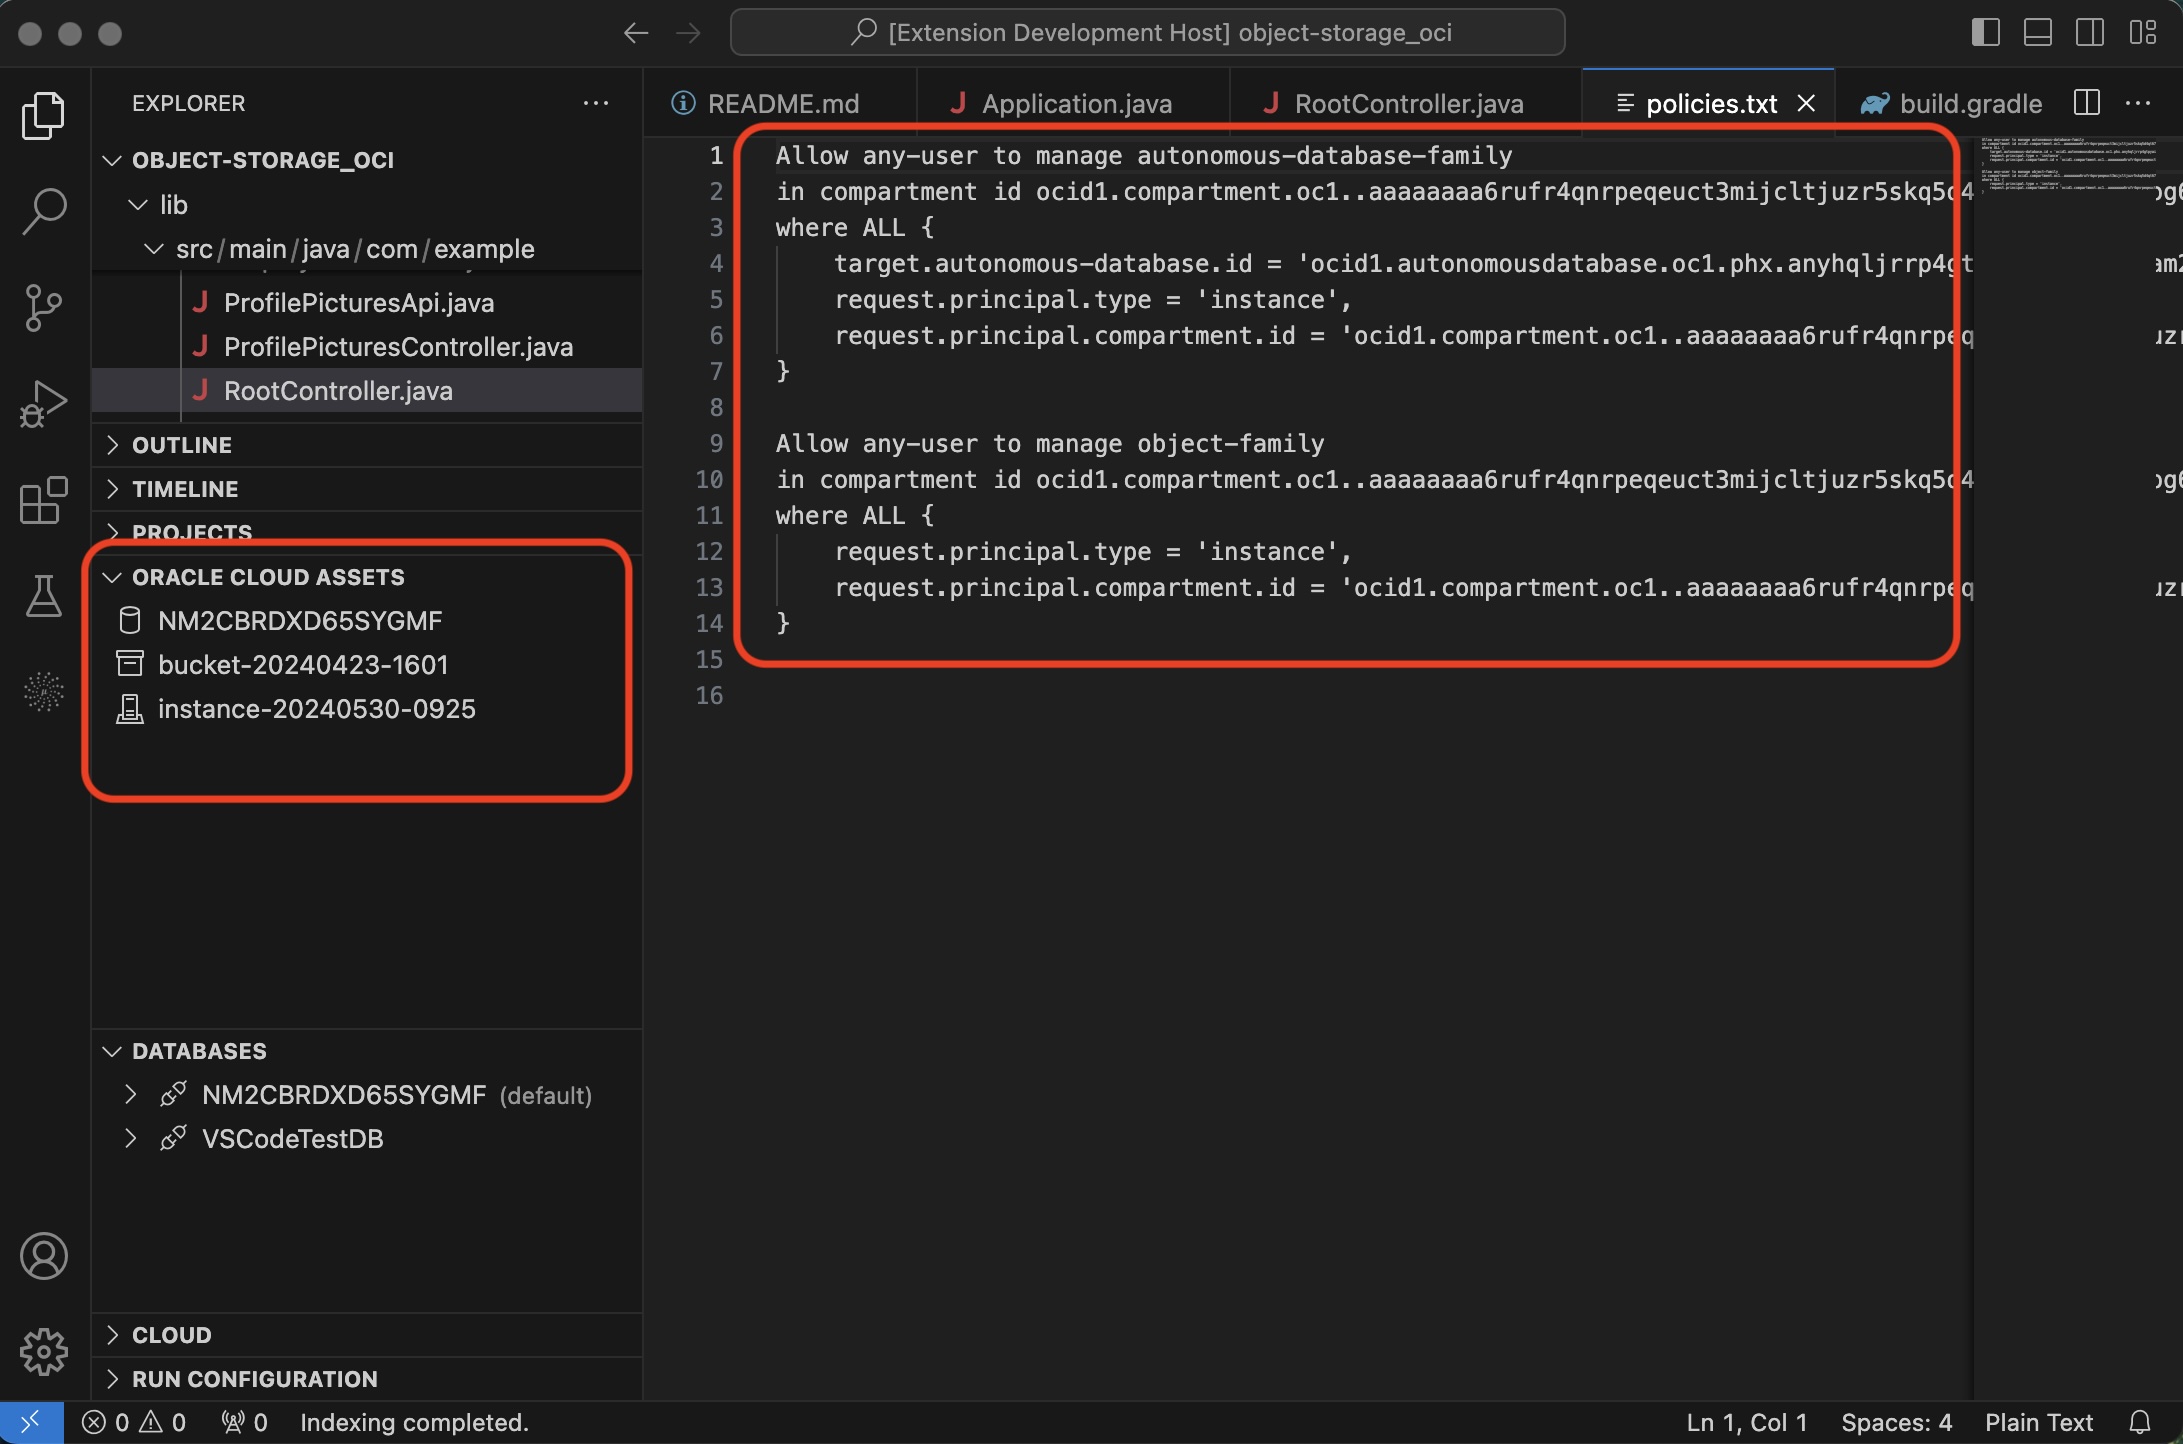Open the Testing beaker view
Image resolution: width=2183 pixels, height=1444 pixels.
pos(44,596)
